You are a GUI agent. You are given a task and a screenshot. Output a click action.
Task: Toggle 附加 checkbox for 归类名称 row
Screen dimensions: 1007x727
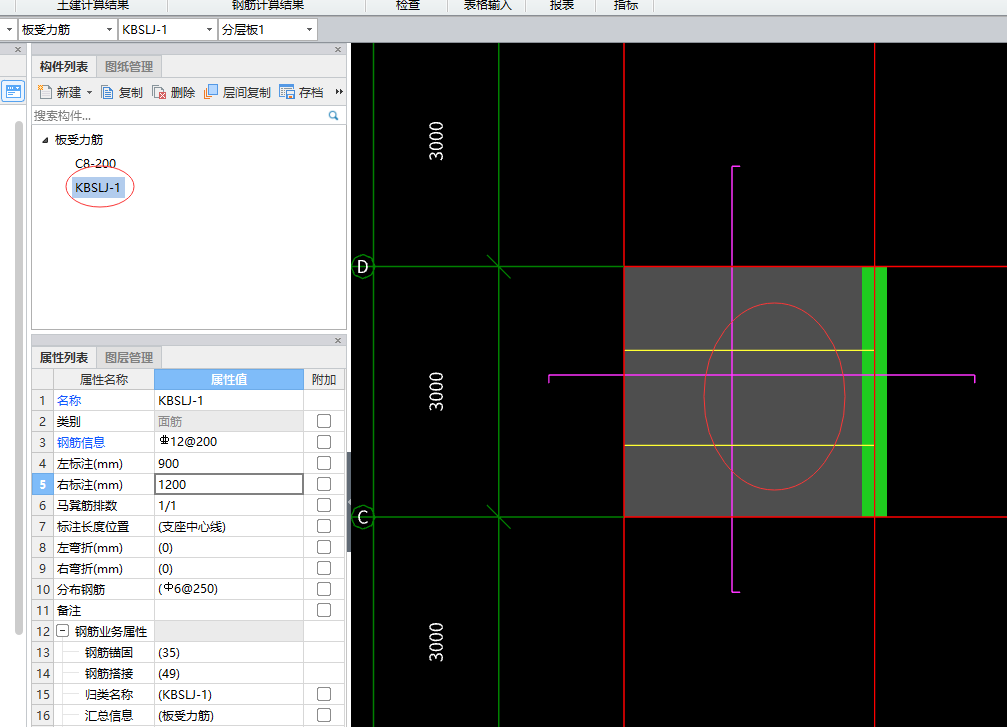pos(324,694)
